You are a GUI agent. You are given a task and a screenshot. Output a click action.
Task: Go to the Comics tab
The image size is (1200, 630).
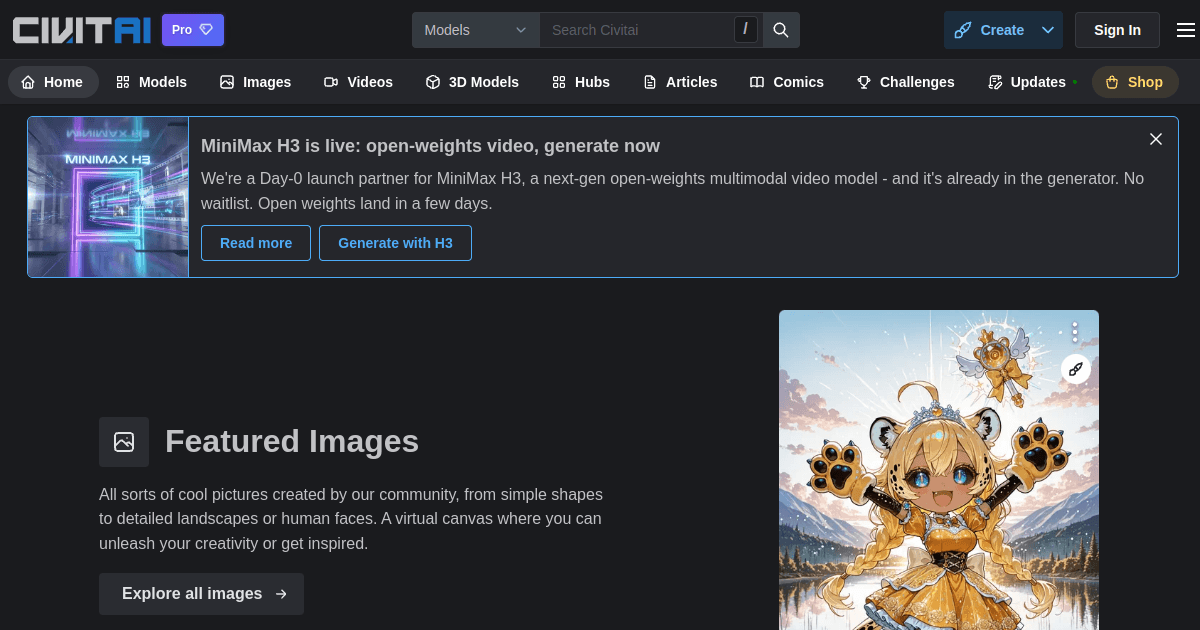787,82
